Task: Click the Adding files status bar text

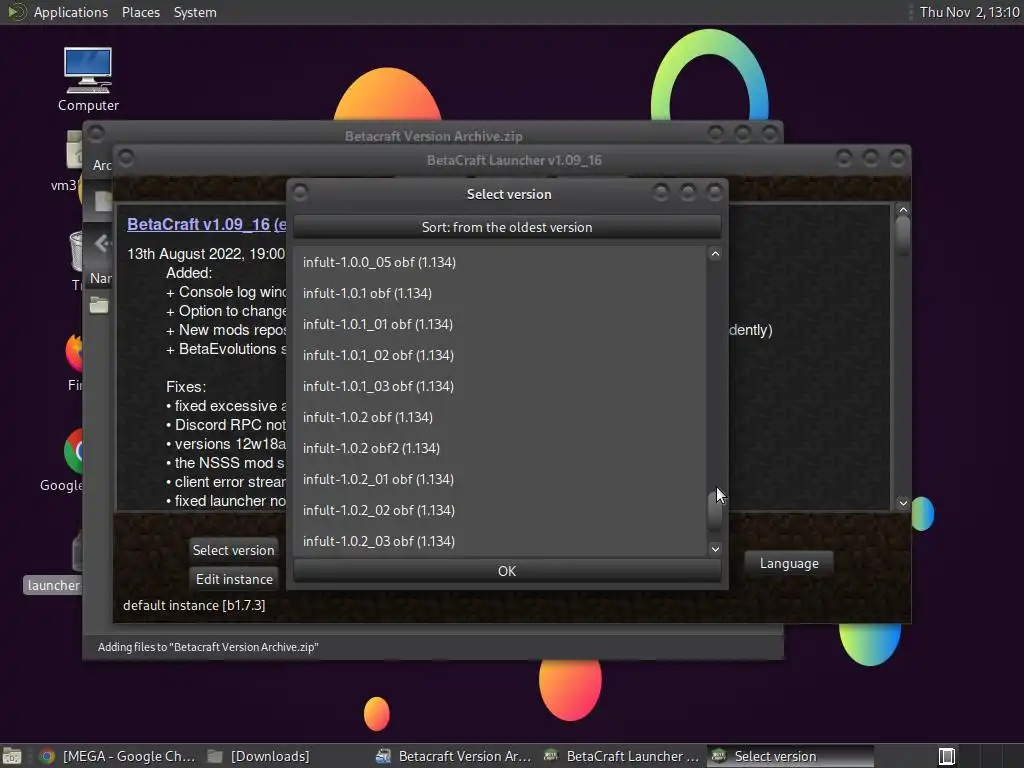Action: click(x=208, y=647)
